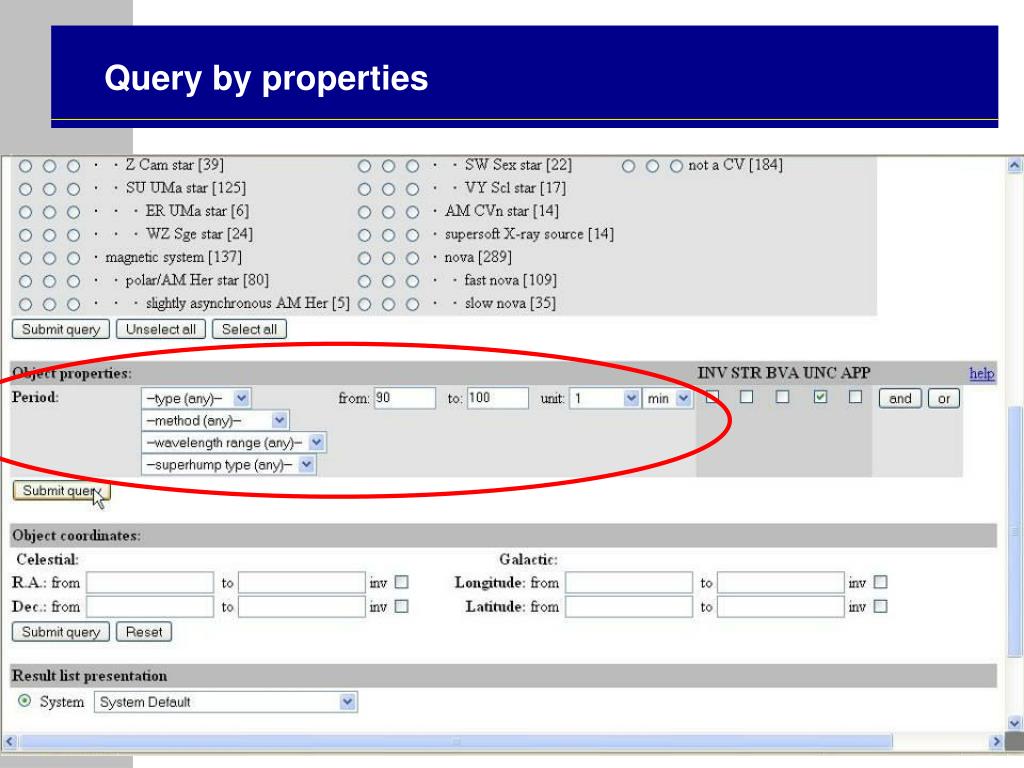The image size is (1024, 768).
Task: Check the UNC checkbox in Period row
Action: 820,396
